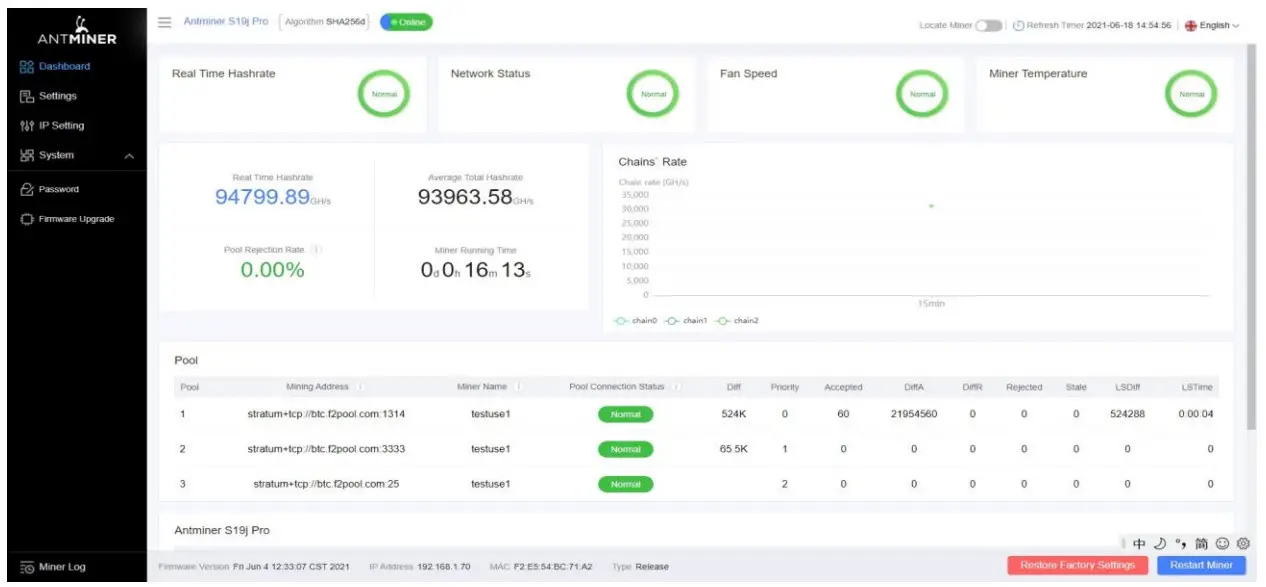1266x587 pixels.
Task: Open the IP Setting panel icon
Action: click(x=29, y=125)
